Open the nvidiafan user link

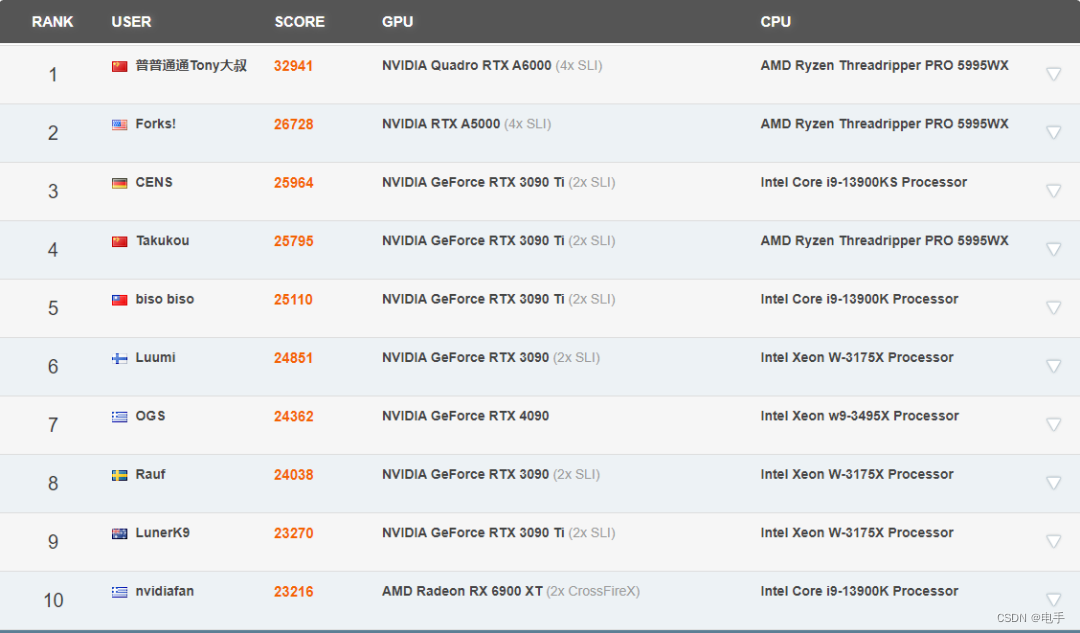click(165, 592)
